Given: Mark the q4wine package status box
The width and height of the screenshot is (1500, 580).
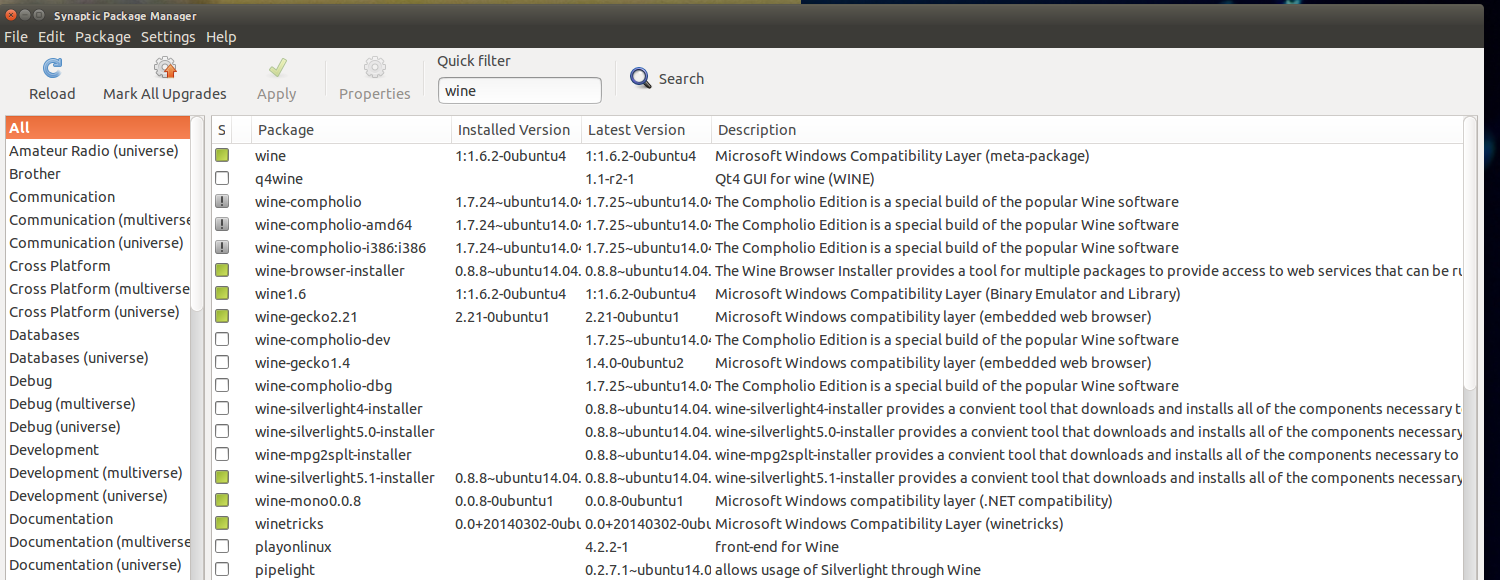Looking at the screenshot, I should pos(222,179).
